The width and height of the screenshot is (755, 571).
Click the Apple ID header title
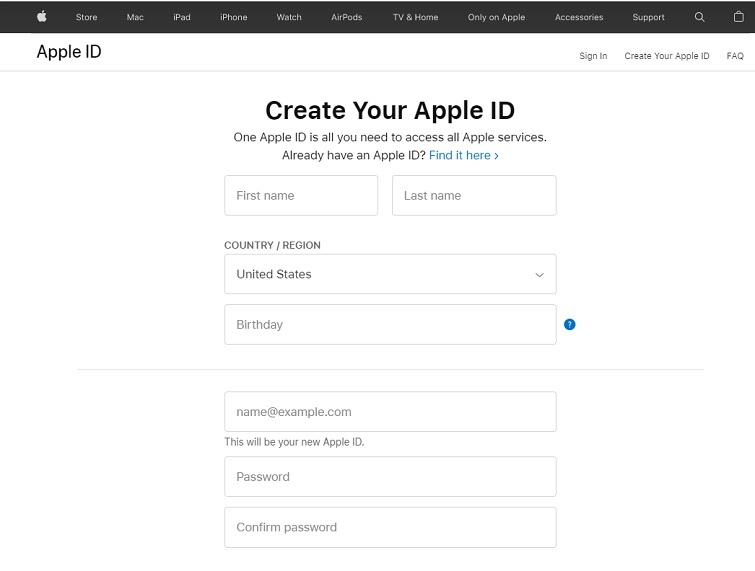pyautogui.click(x=69, y=52)
